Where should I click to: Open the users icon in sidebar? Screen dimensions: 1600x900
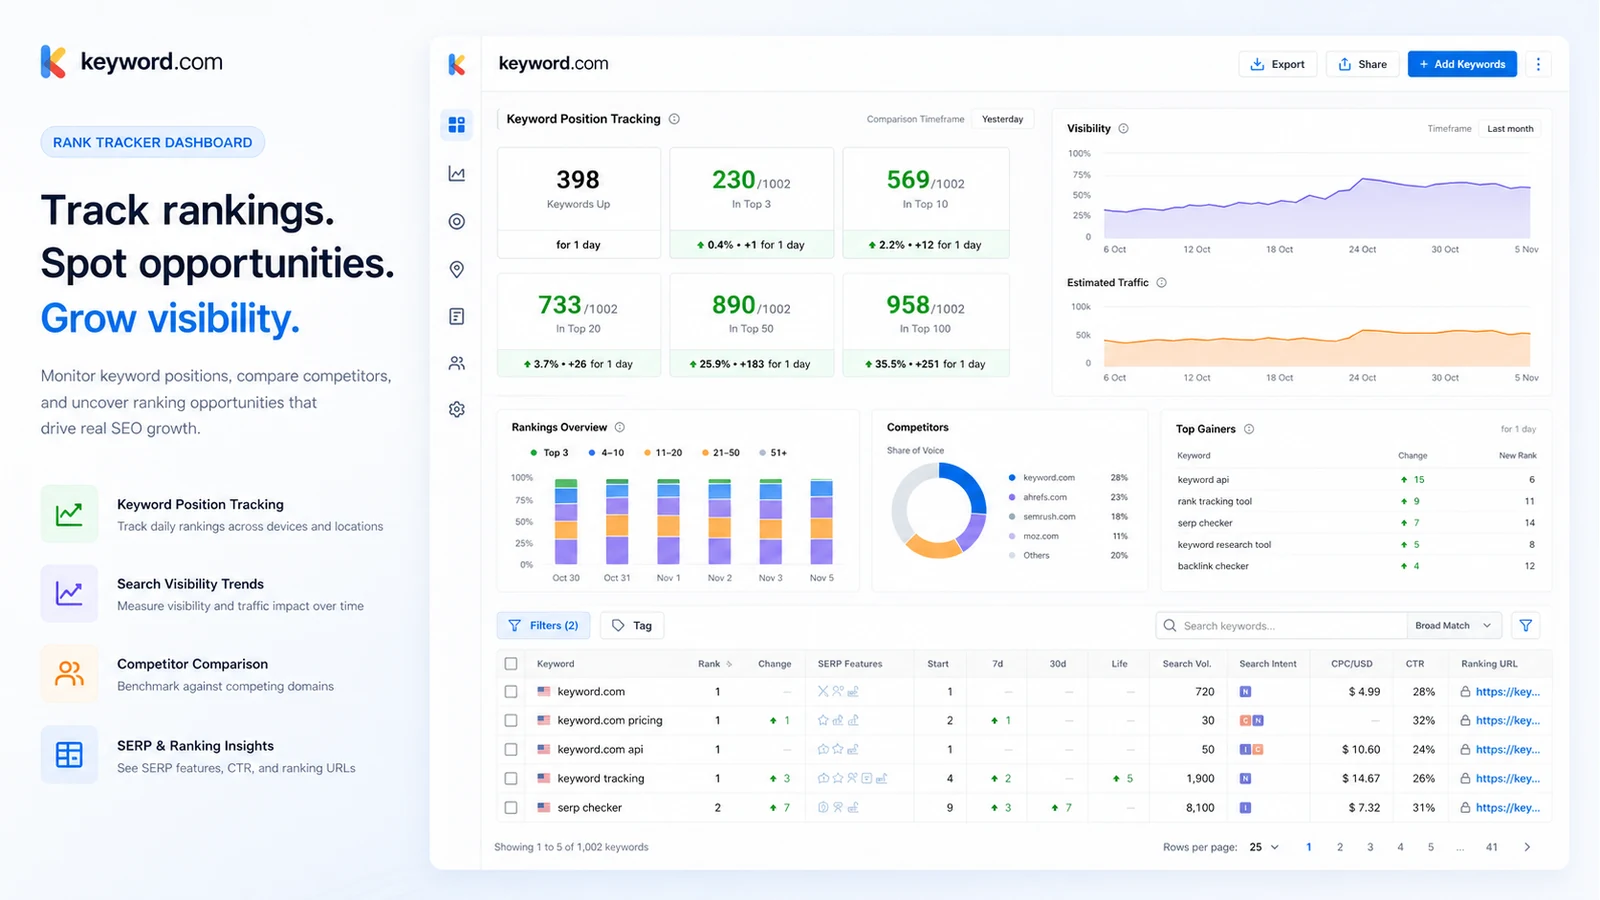pyautogui.click(x=456, y=363)
